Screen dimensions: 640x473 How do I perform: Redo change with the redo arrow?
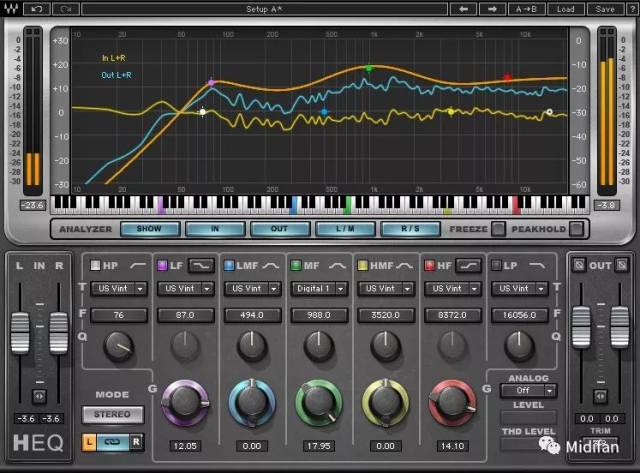coord(66,9)
